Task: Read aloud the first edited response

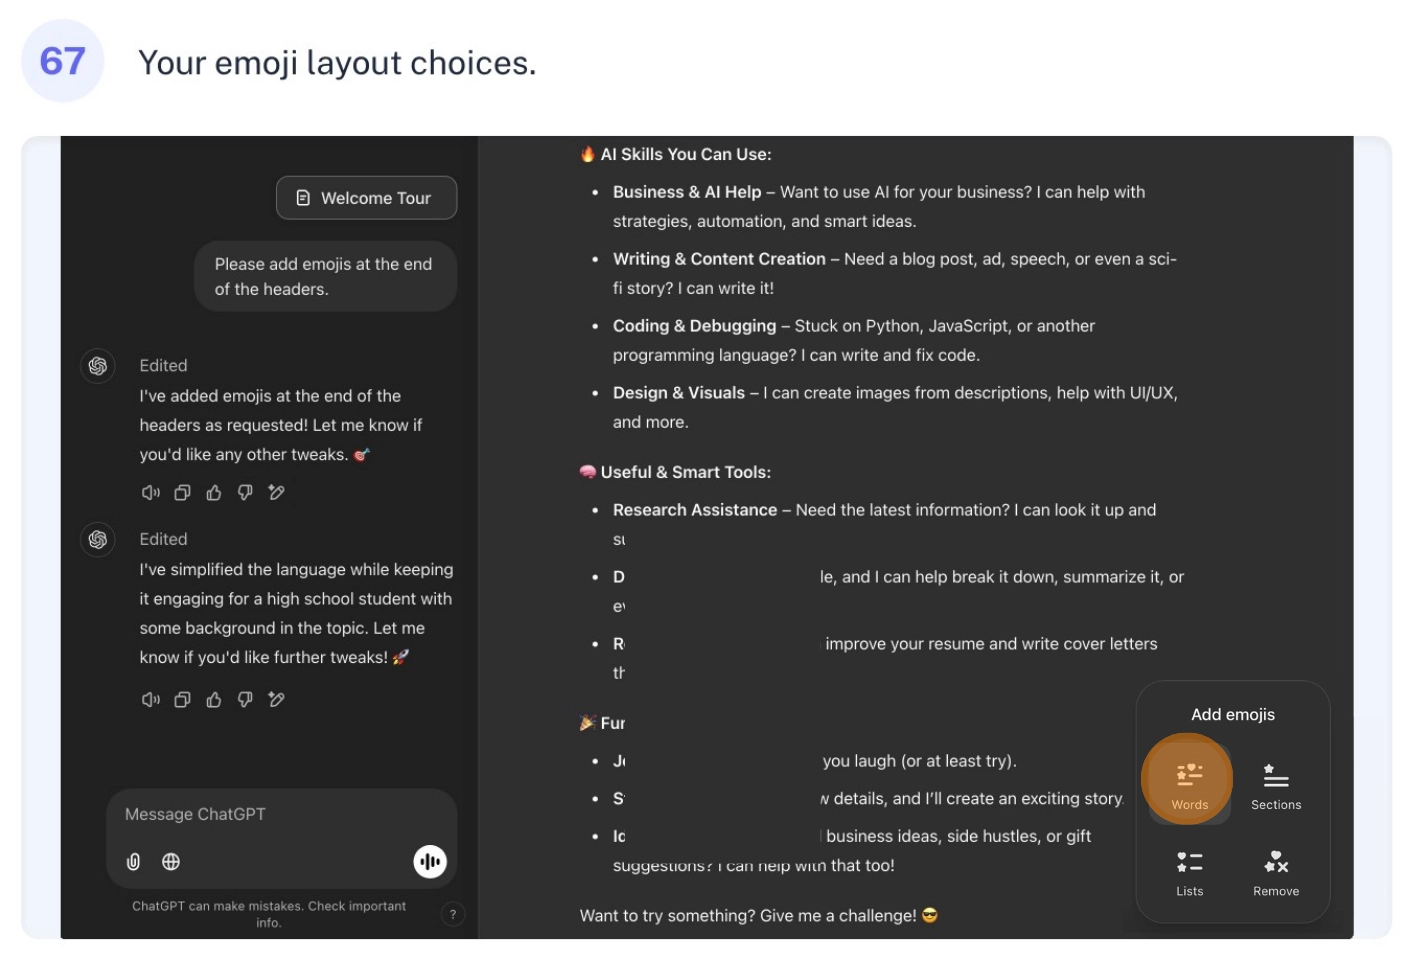Action: 151,492
